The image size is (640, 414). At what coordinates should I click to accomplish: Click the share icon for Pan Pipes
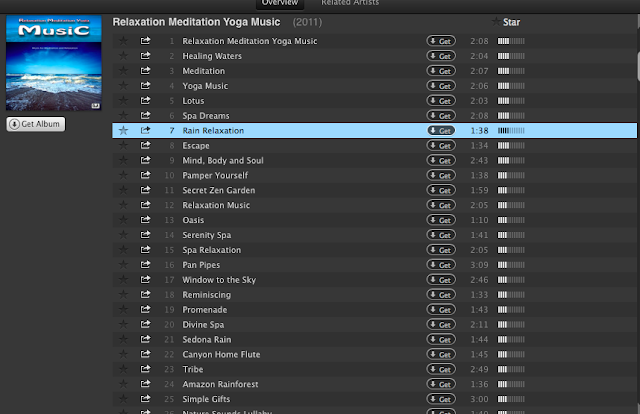(x=146, y=265)
